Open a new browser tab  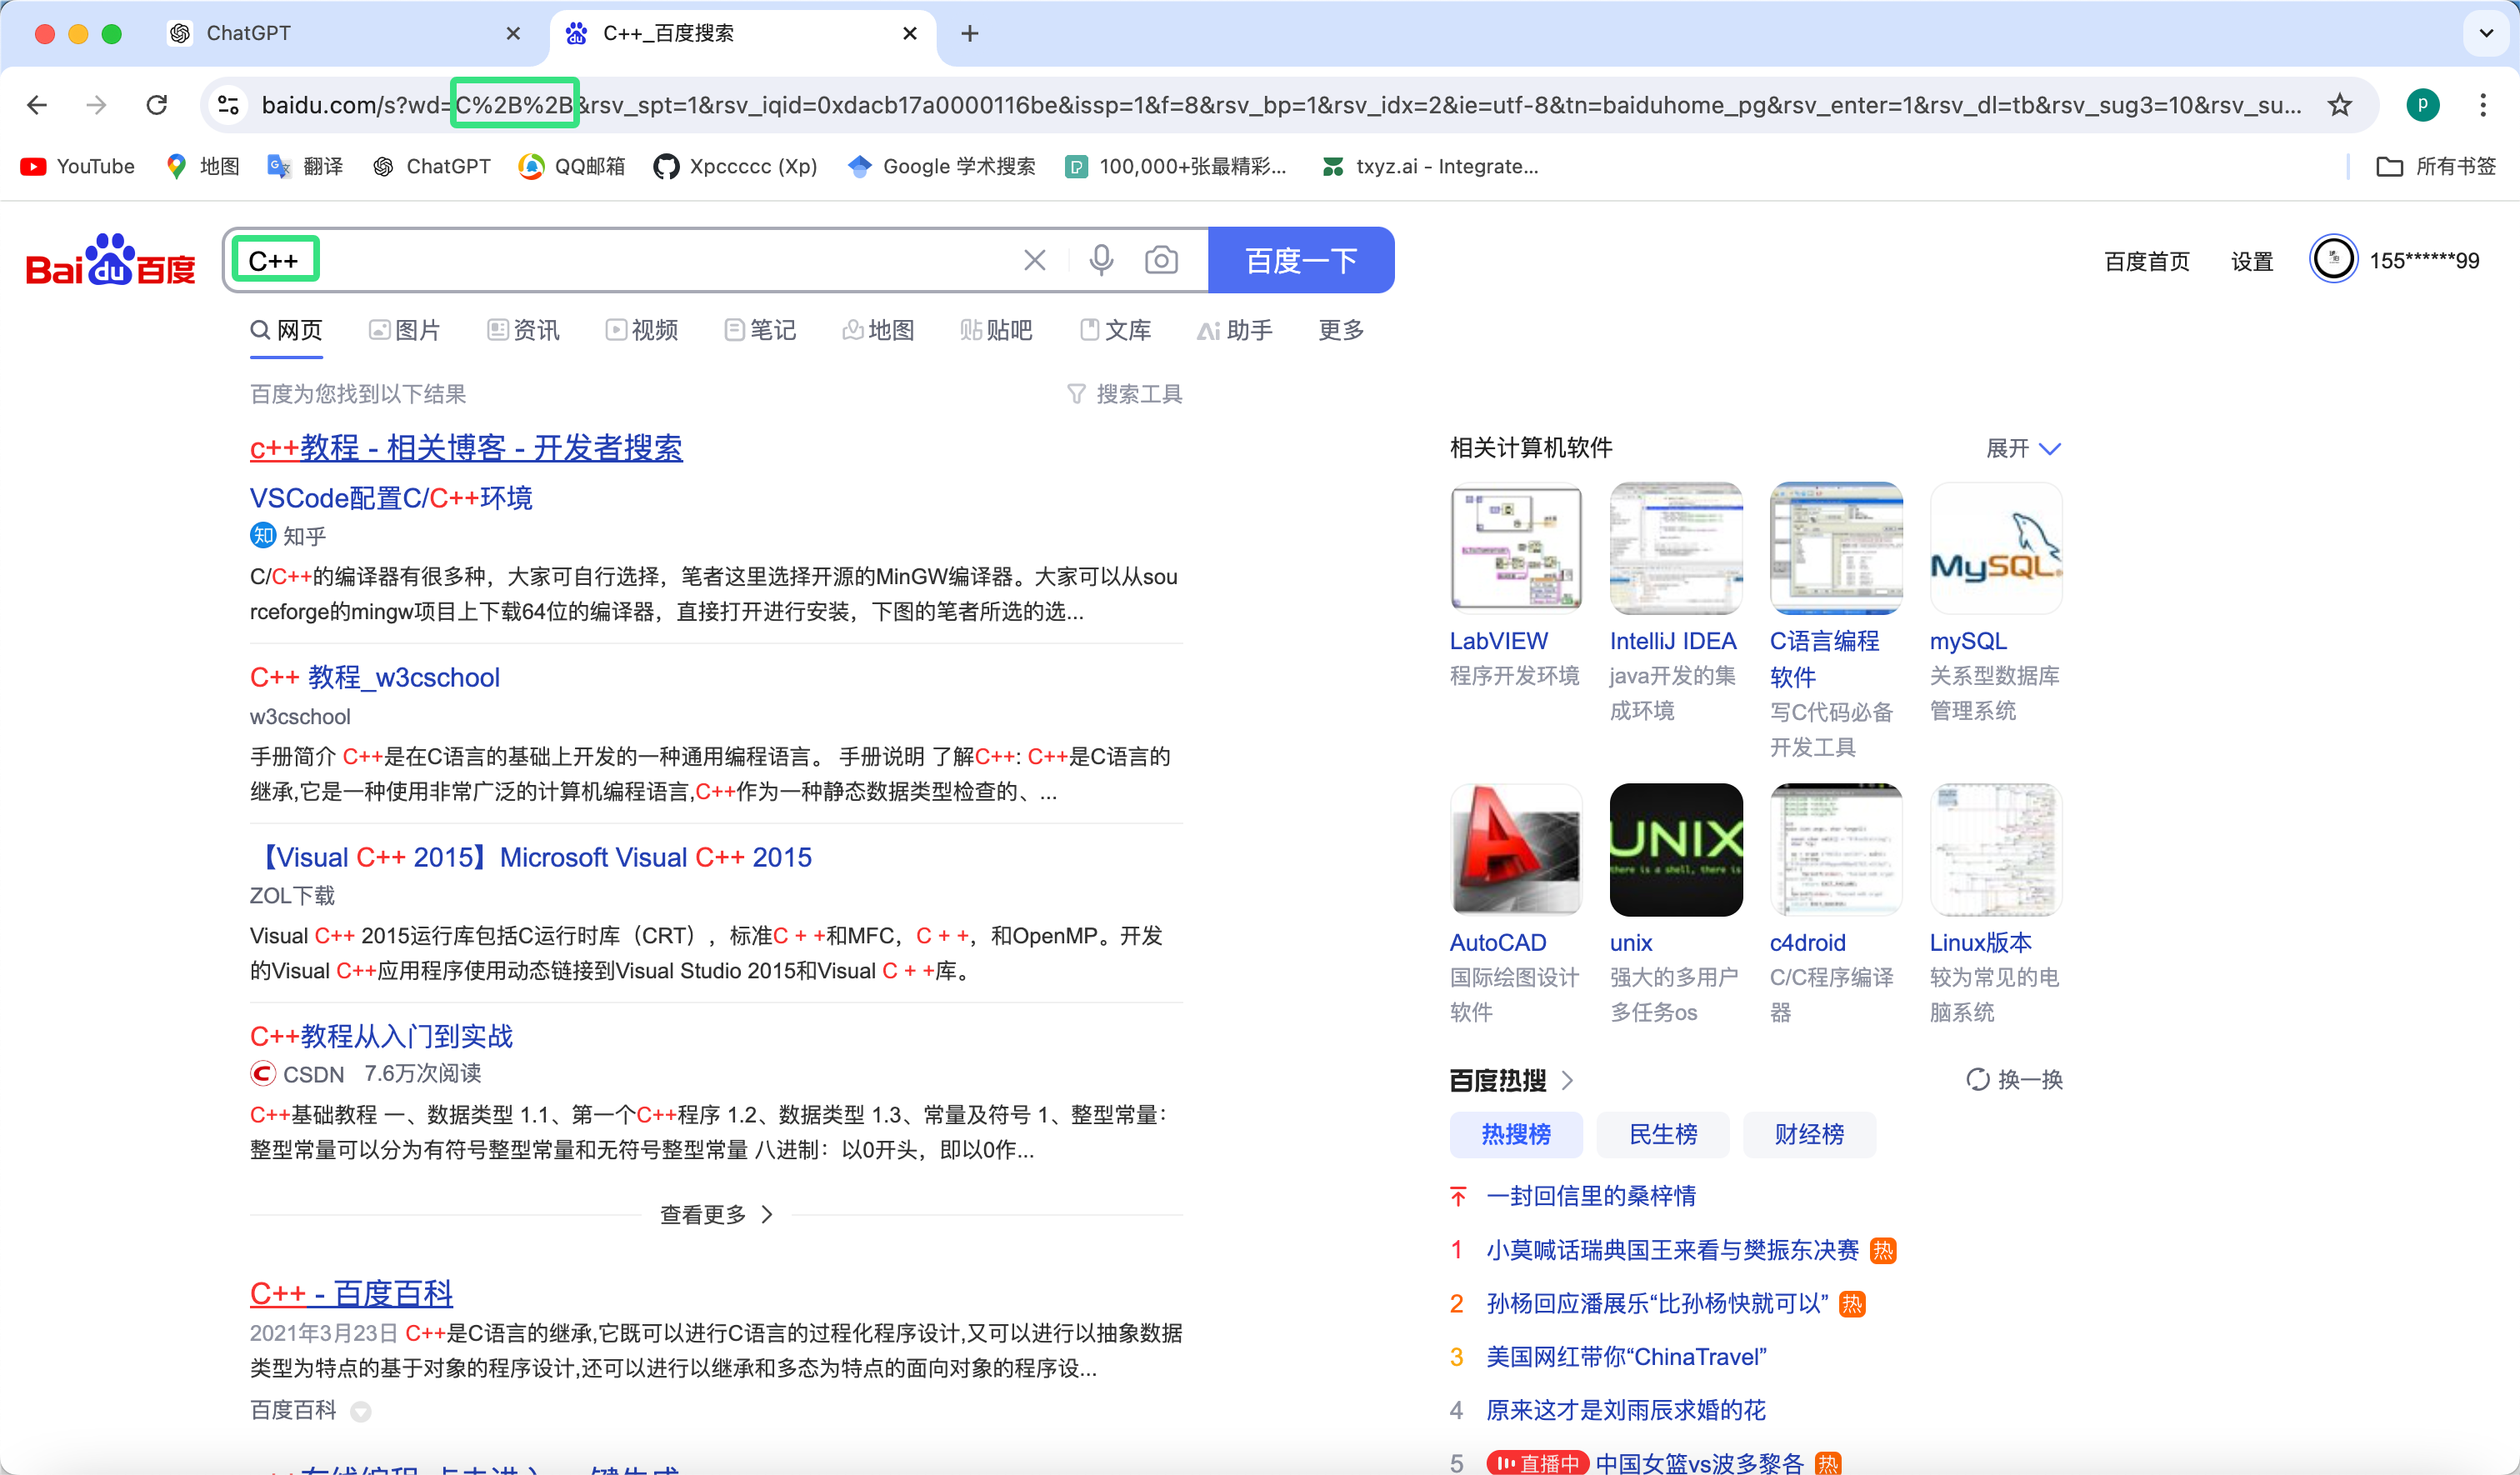coord(969,33)
